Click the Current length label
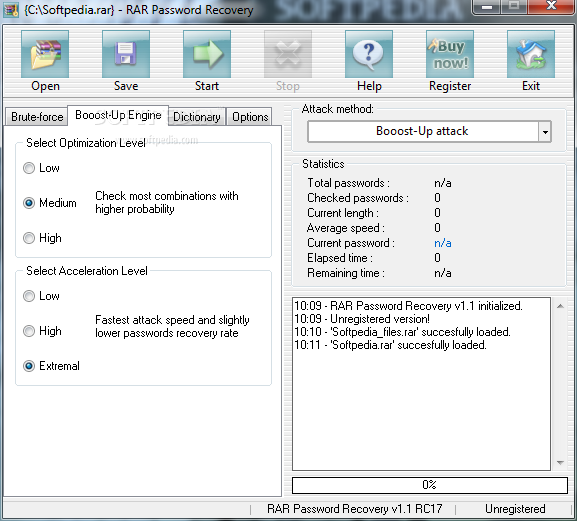 pos(343,213)
